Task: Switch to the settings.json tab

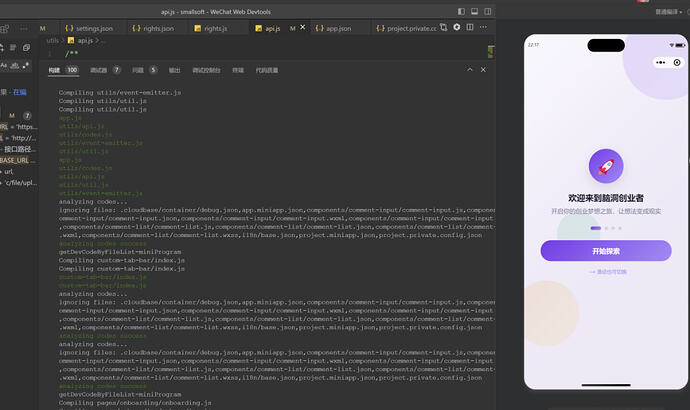Action: tap(89, 28)
